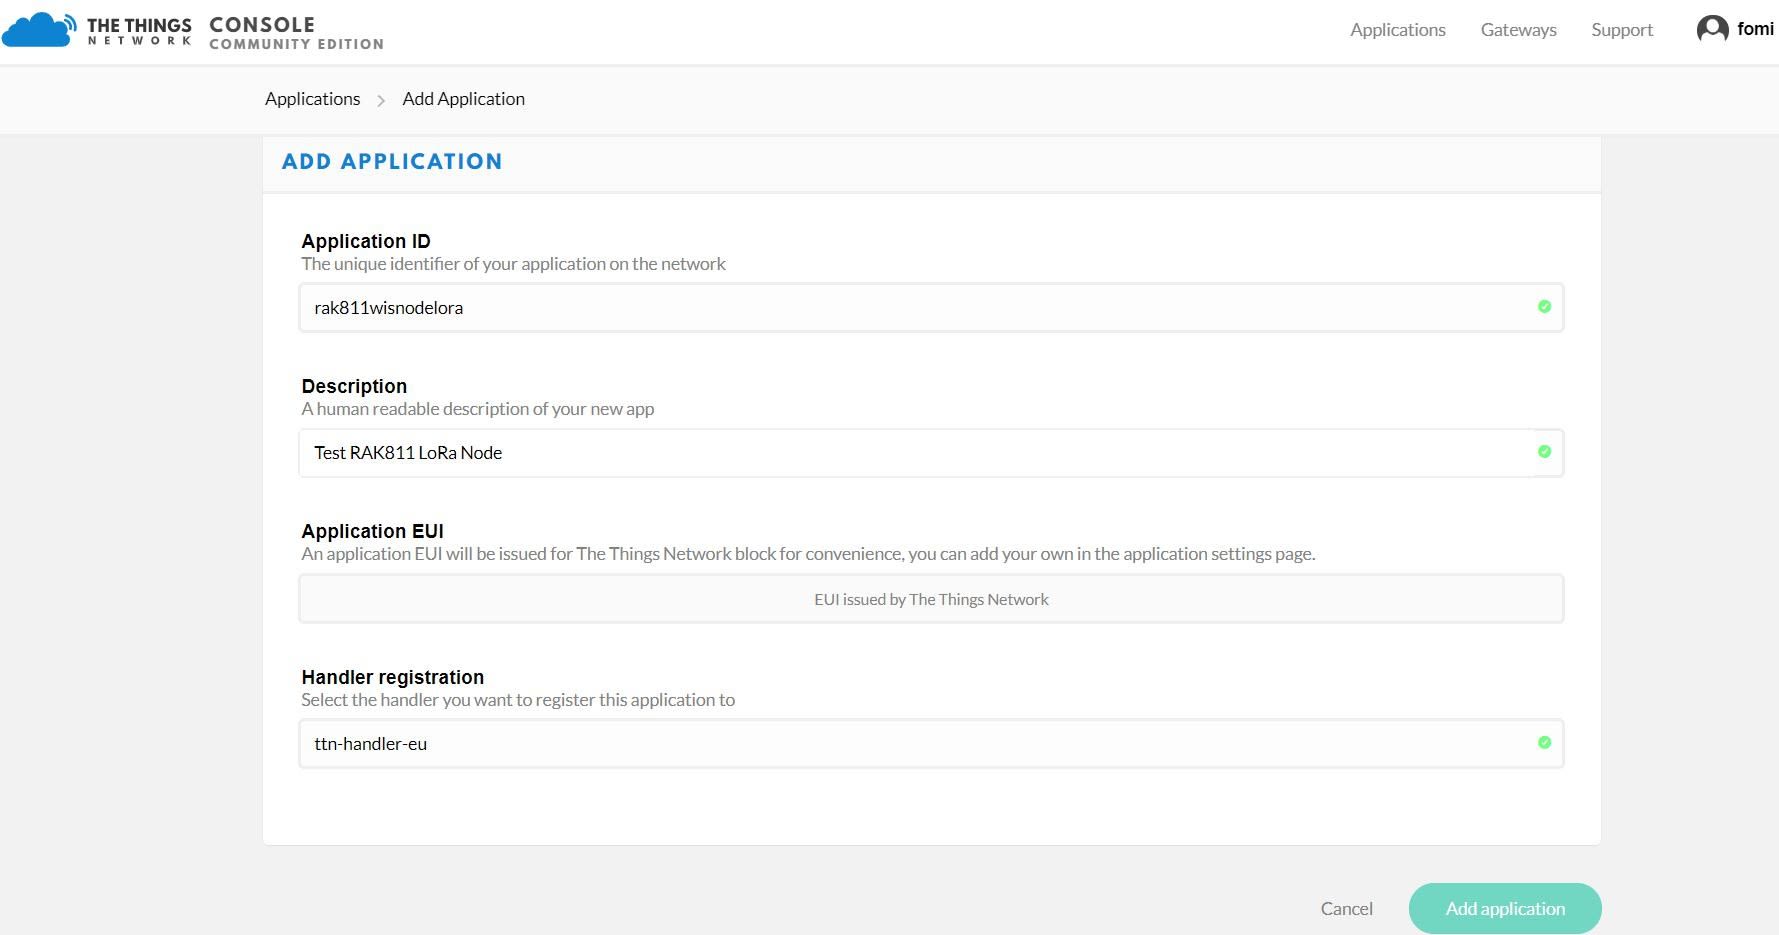This screenshot has width=1779, height=935.
Task: Click green checkmark in Handler registration field
Action: pyautogui.click(x=1544, y=743)
